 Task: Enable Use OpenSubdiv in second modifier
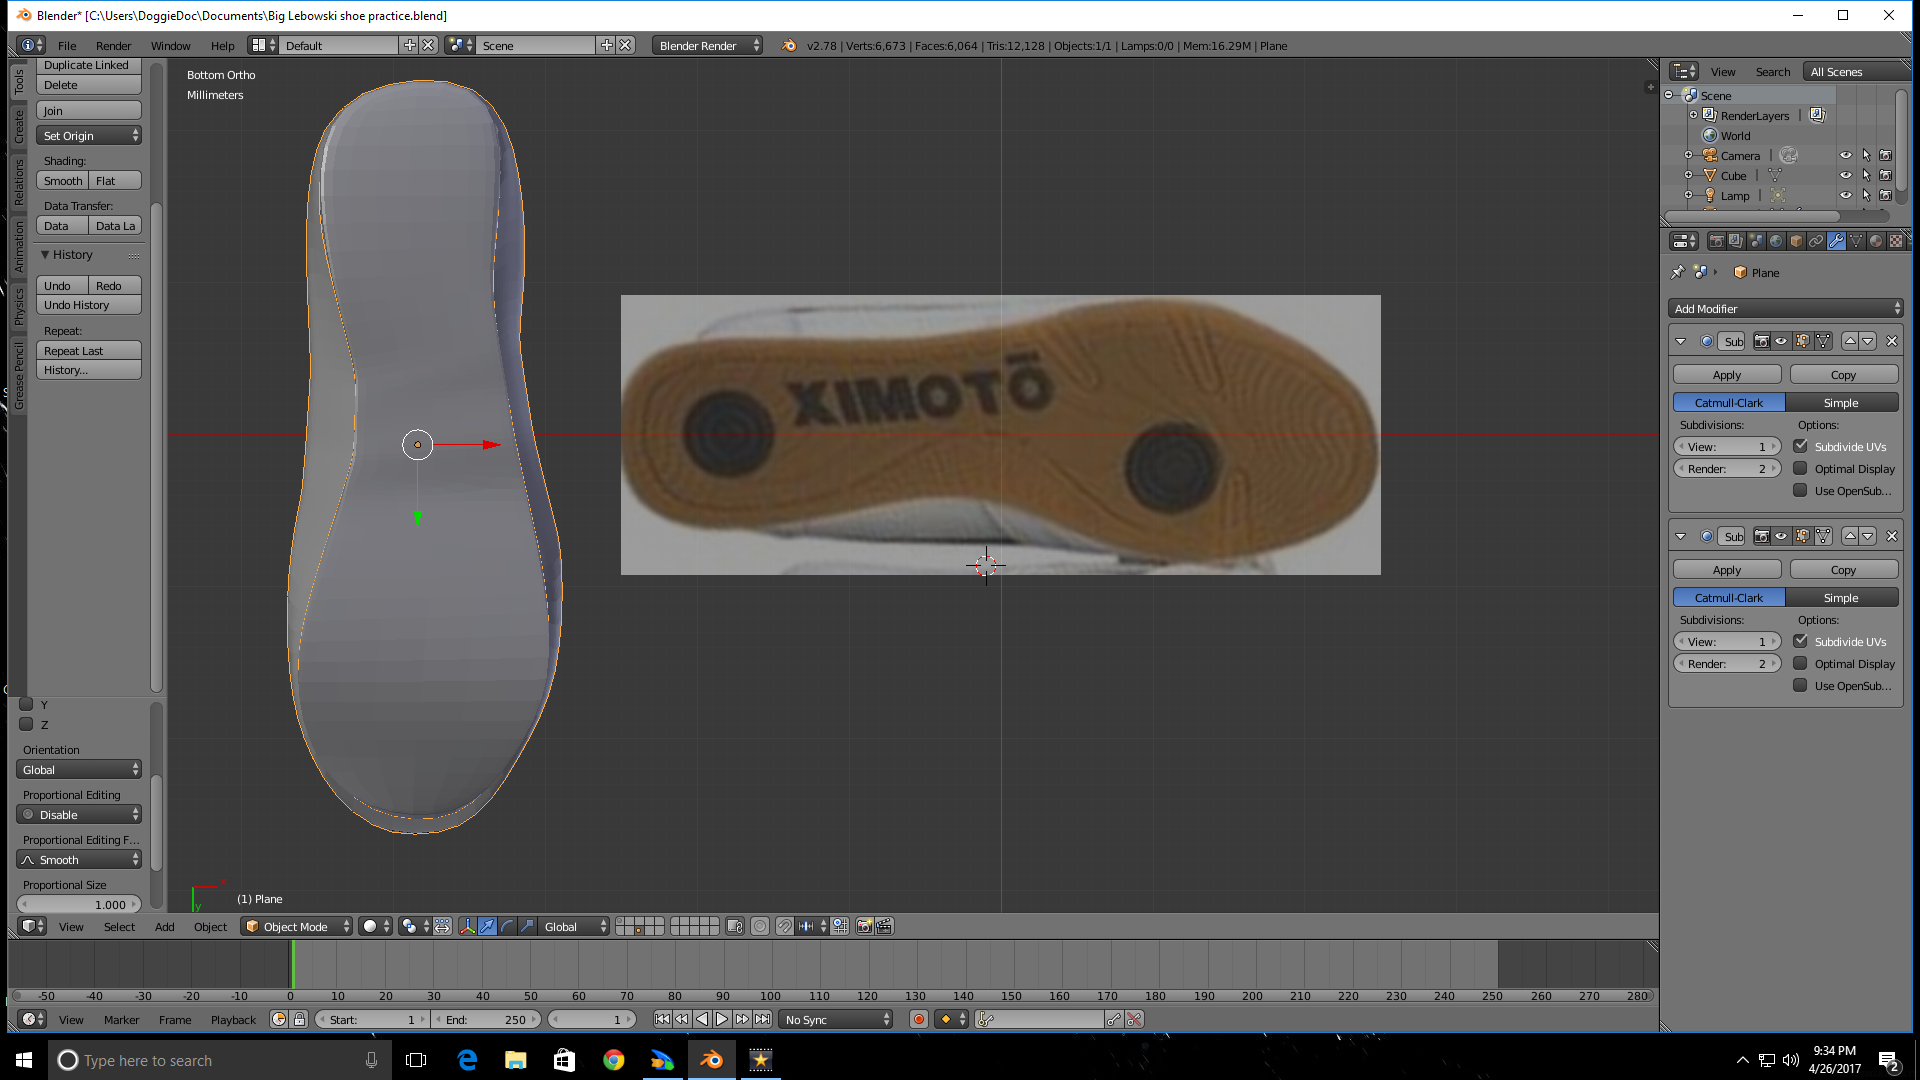click(x=1800, y=685)
